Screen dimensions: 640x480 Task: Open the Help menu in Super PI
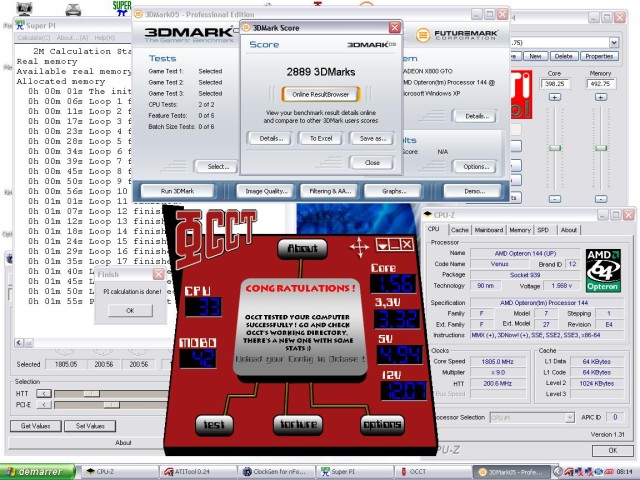(x=104, y=38)
